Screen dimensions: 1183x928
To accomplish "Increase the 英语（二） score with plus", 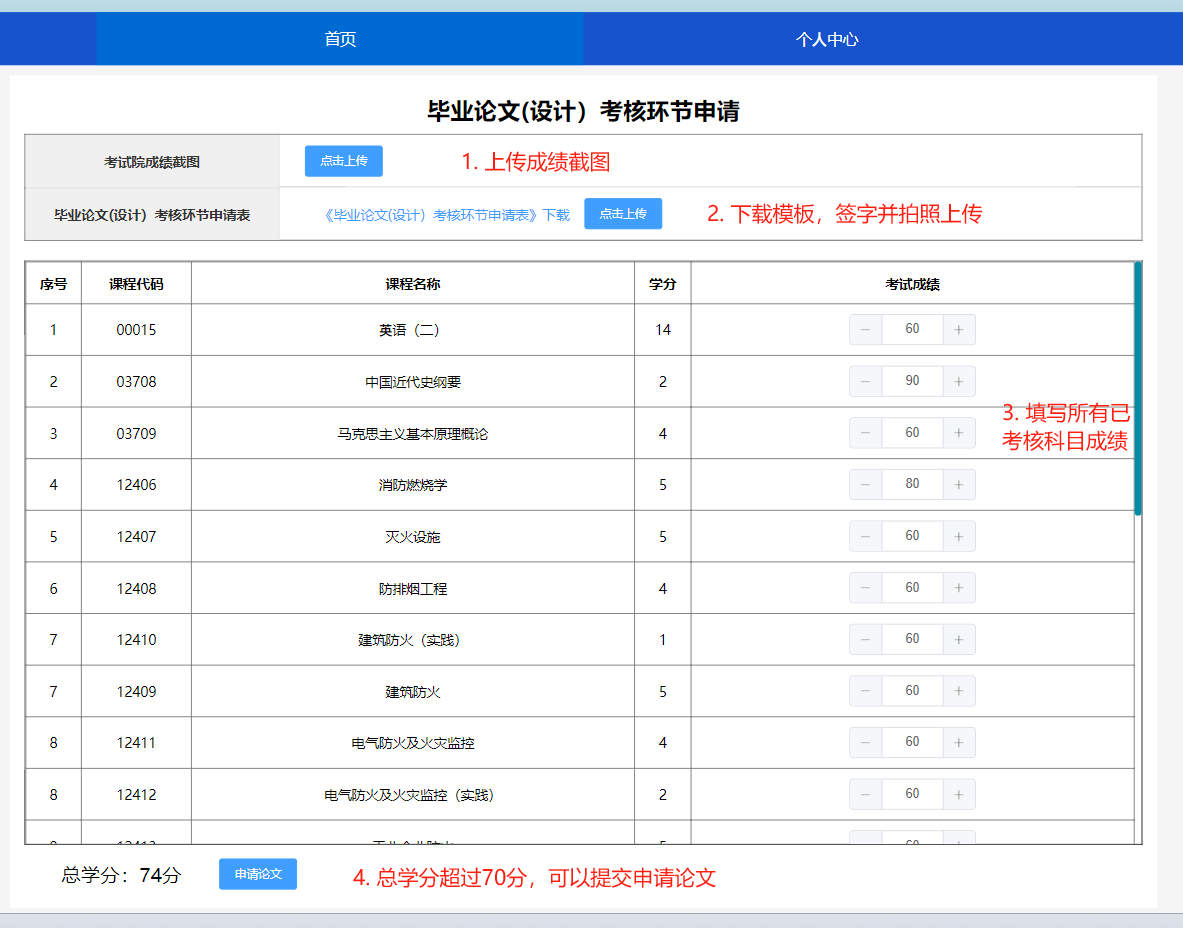I will (959, 330).
